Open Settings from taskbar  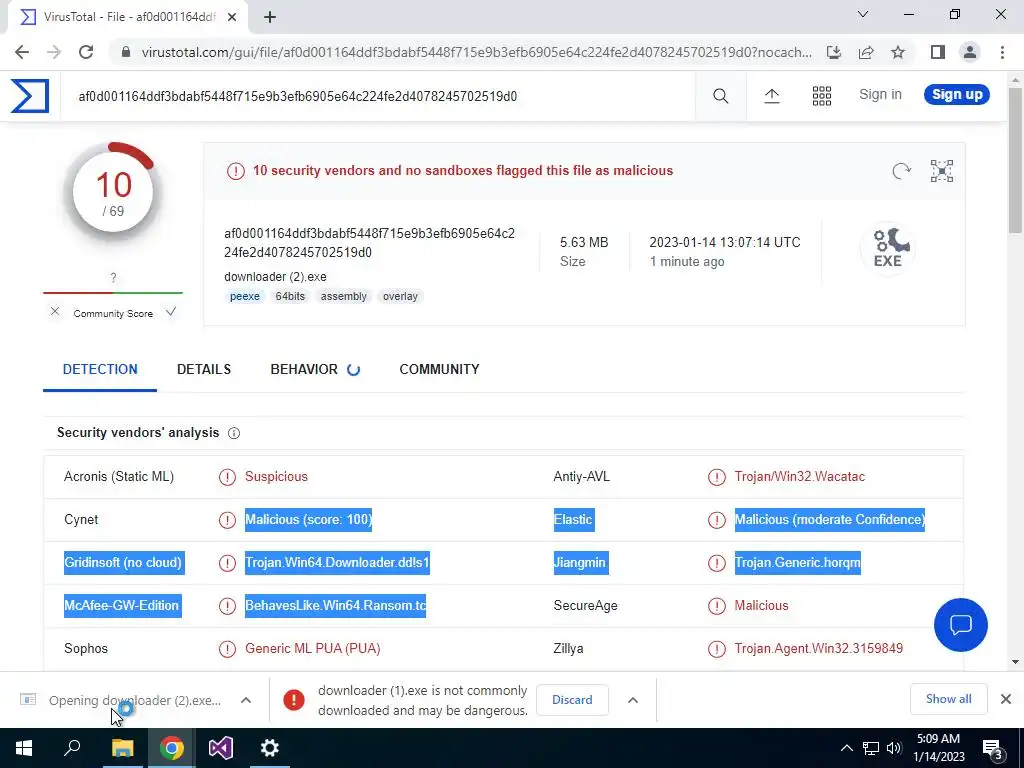pyautogui.click(x=270, y=748)
